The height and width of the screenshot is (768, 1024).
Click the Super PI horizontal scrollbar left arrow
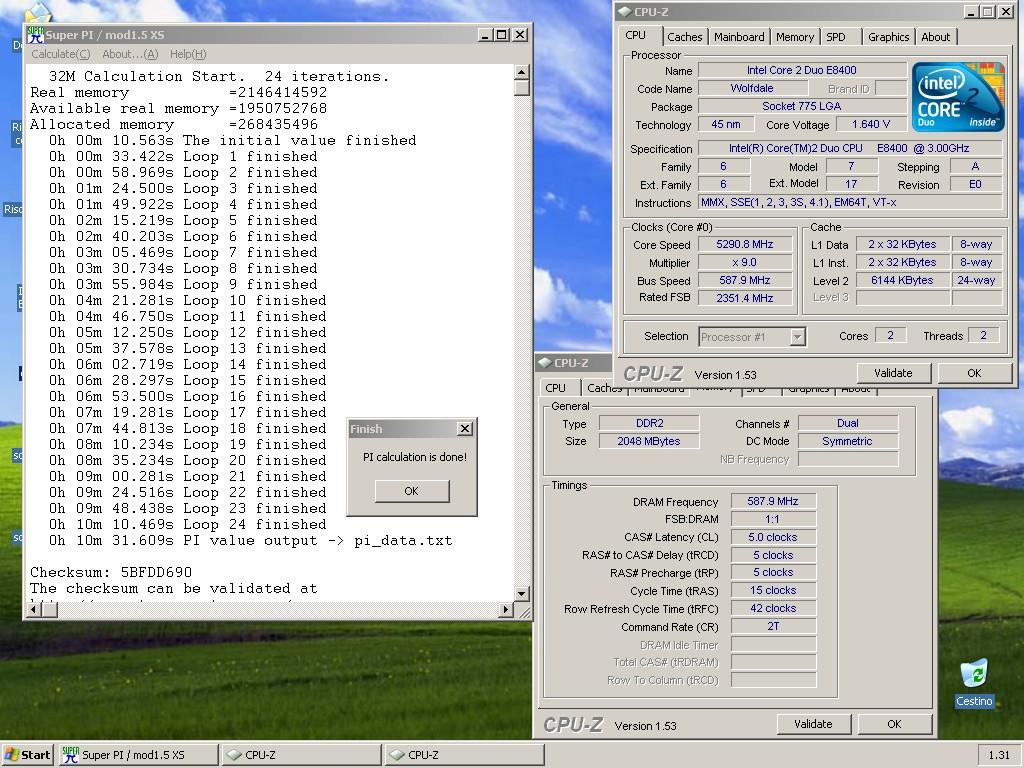click(34, 609)
